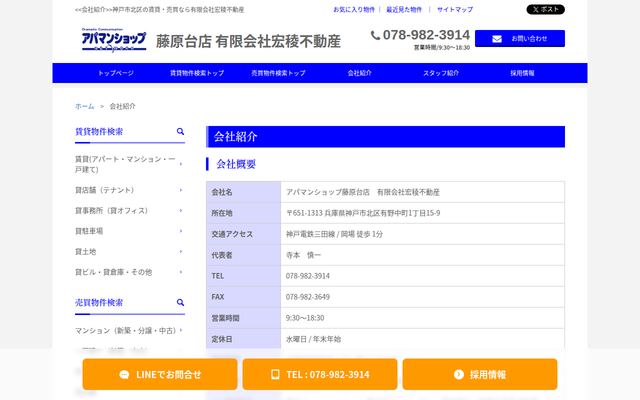The image size is (640, 400).
Task: Expand the 貸店舗（テナント）chevron
Action: pos(181,190)
